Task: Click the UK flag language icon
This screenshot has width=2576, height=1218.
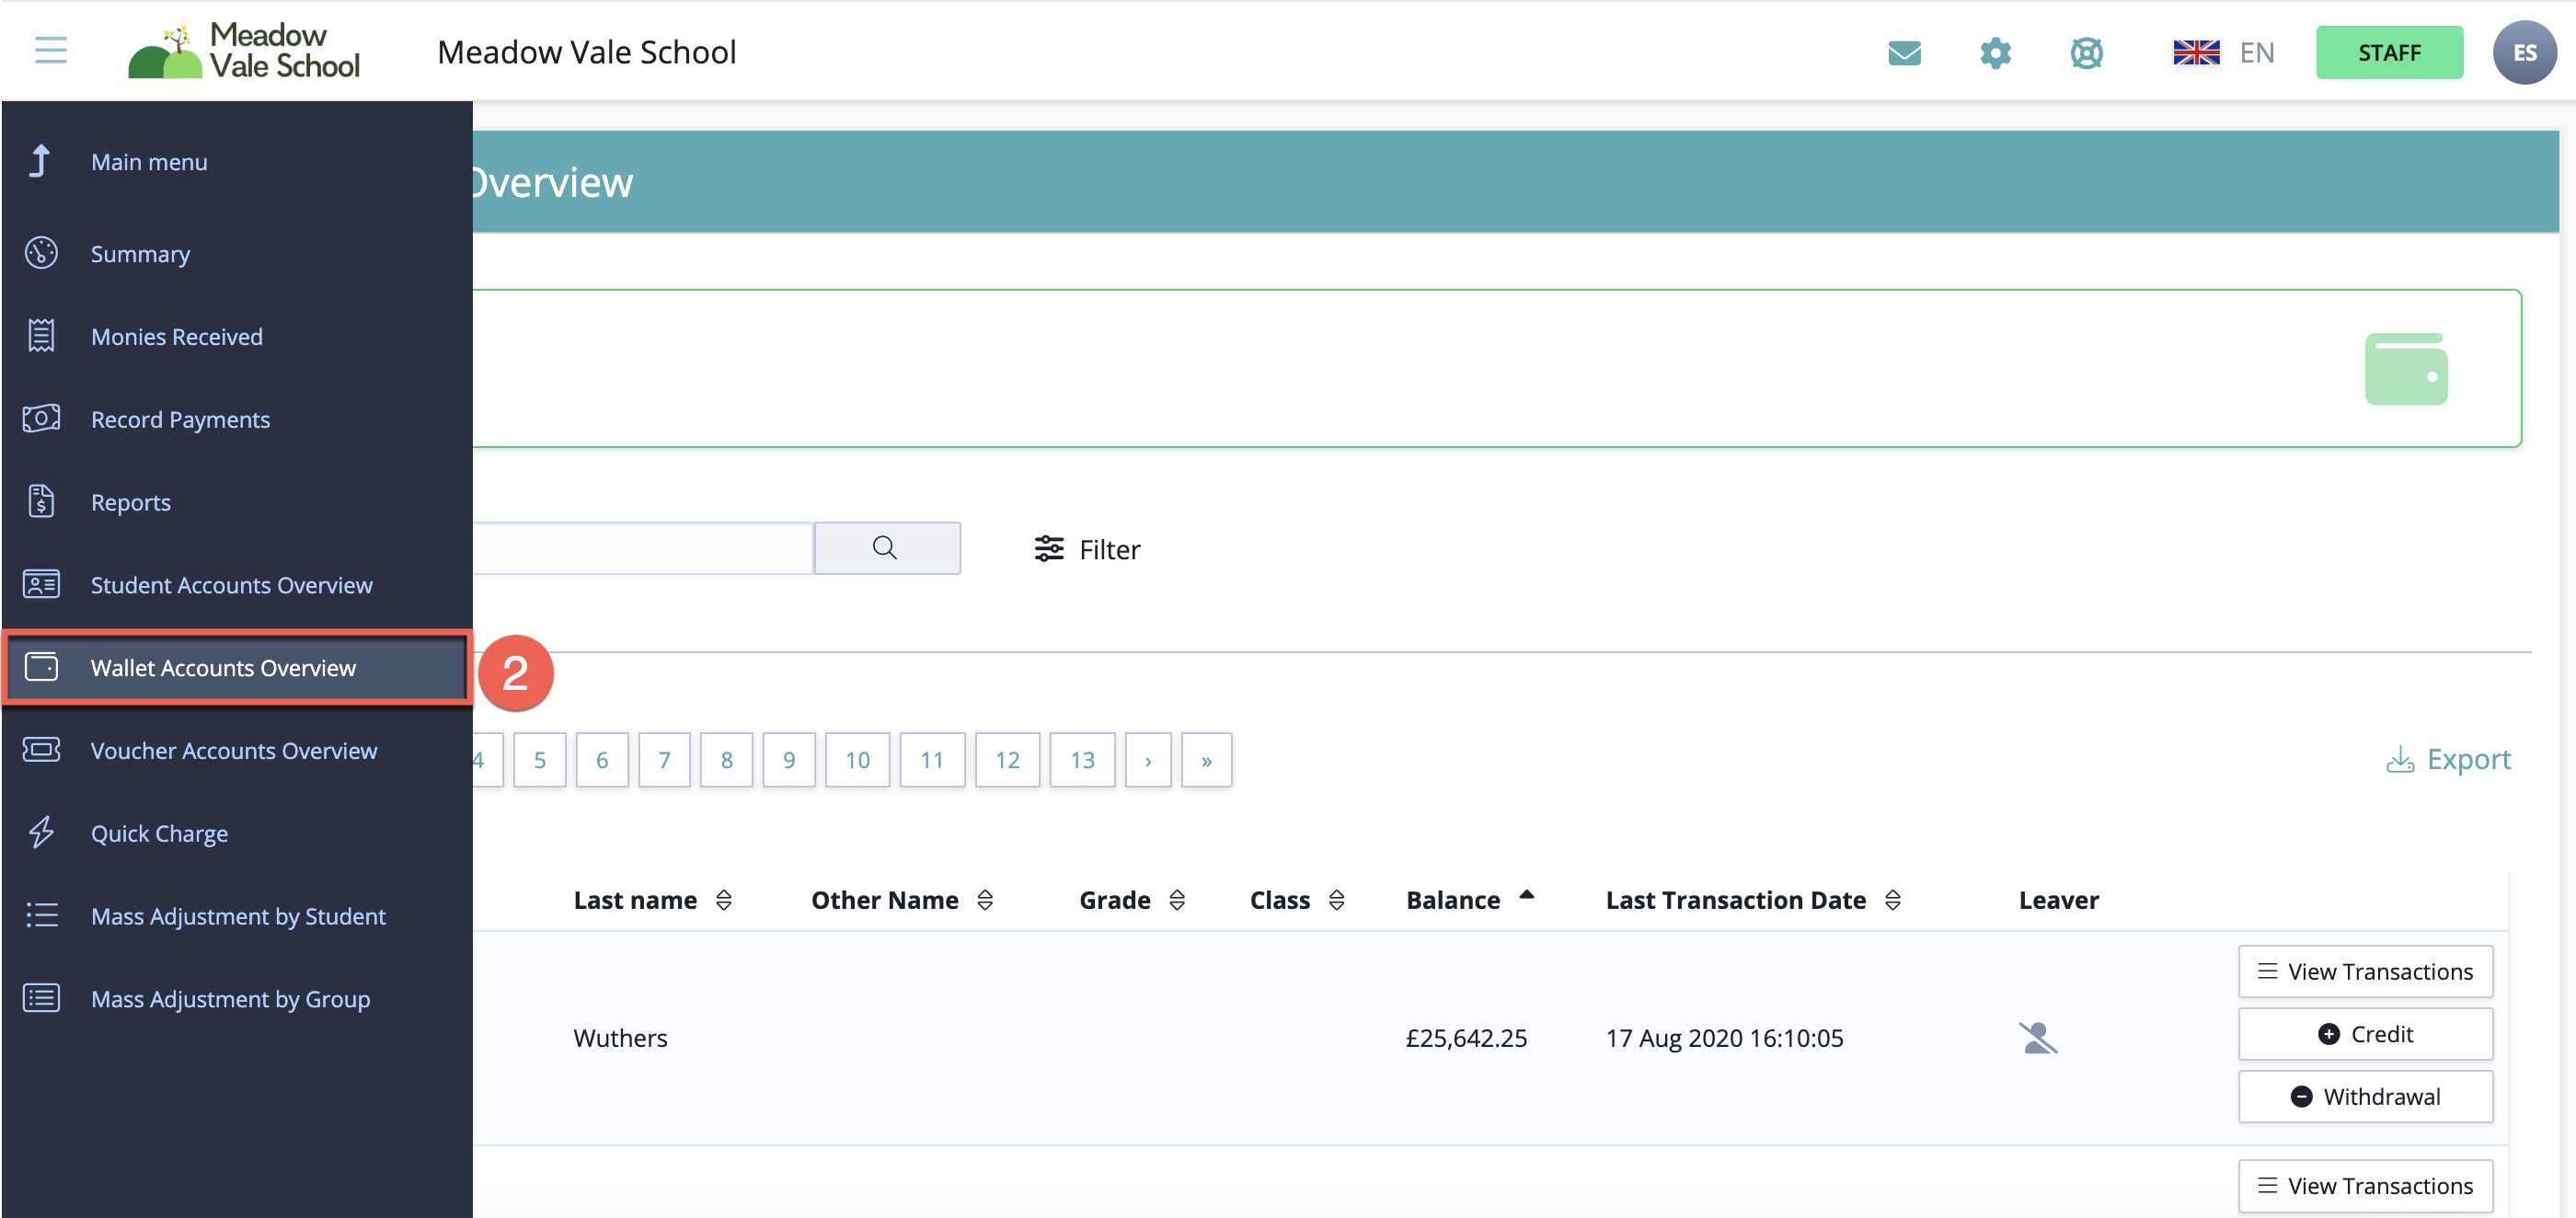Action: tap(2195, 52)
